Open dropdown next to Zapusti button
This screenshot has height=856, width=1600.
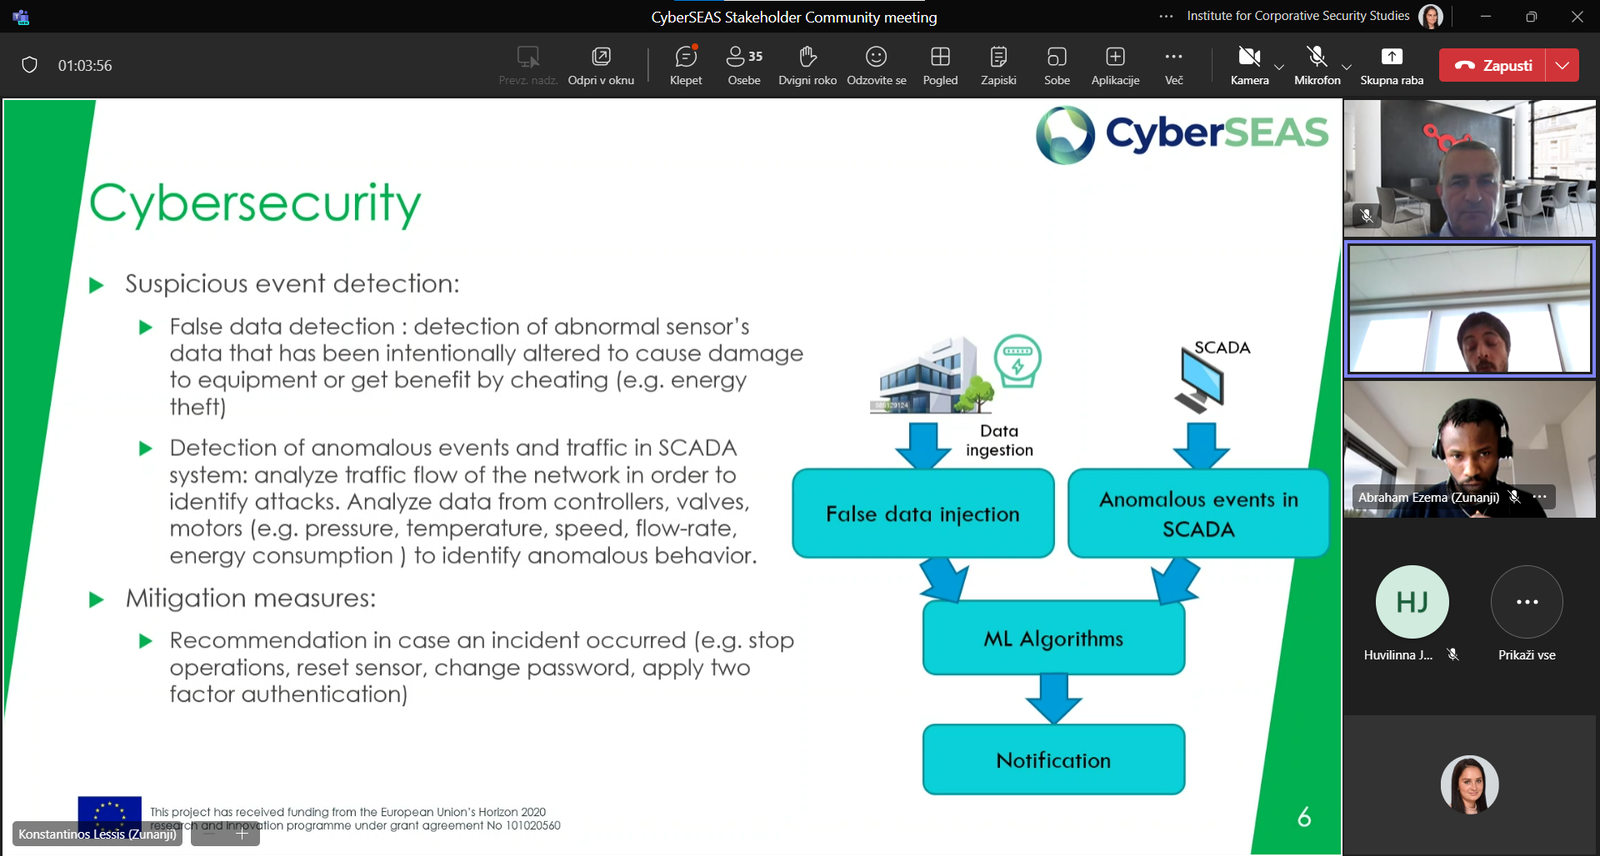[1562, 65]
